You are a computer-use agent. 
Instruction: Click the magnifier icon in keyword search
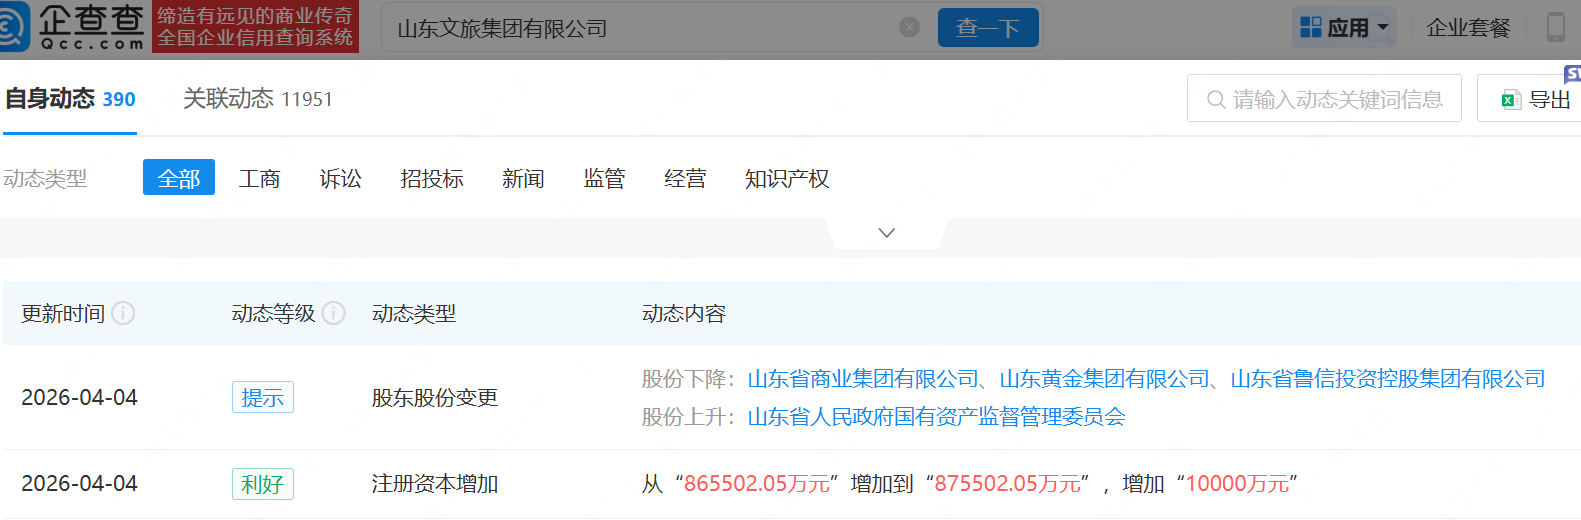pyautogui.click(x=1216, y=99)
